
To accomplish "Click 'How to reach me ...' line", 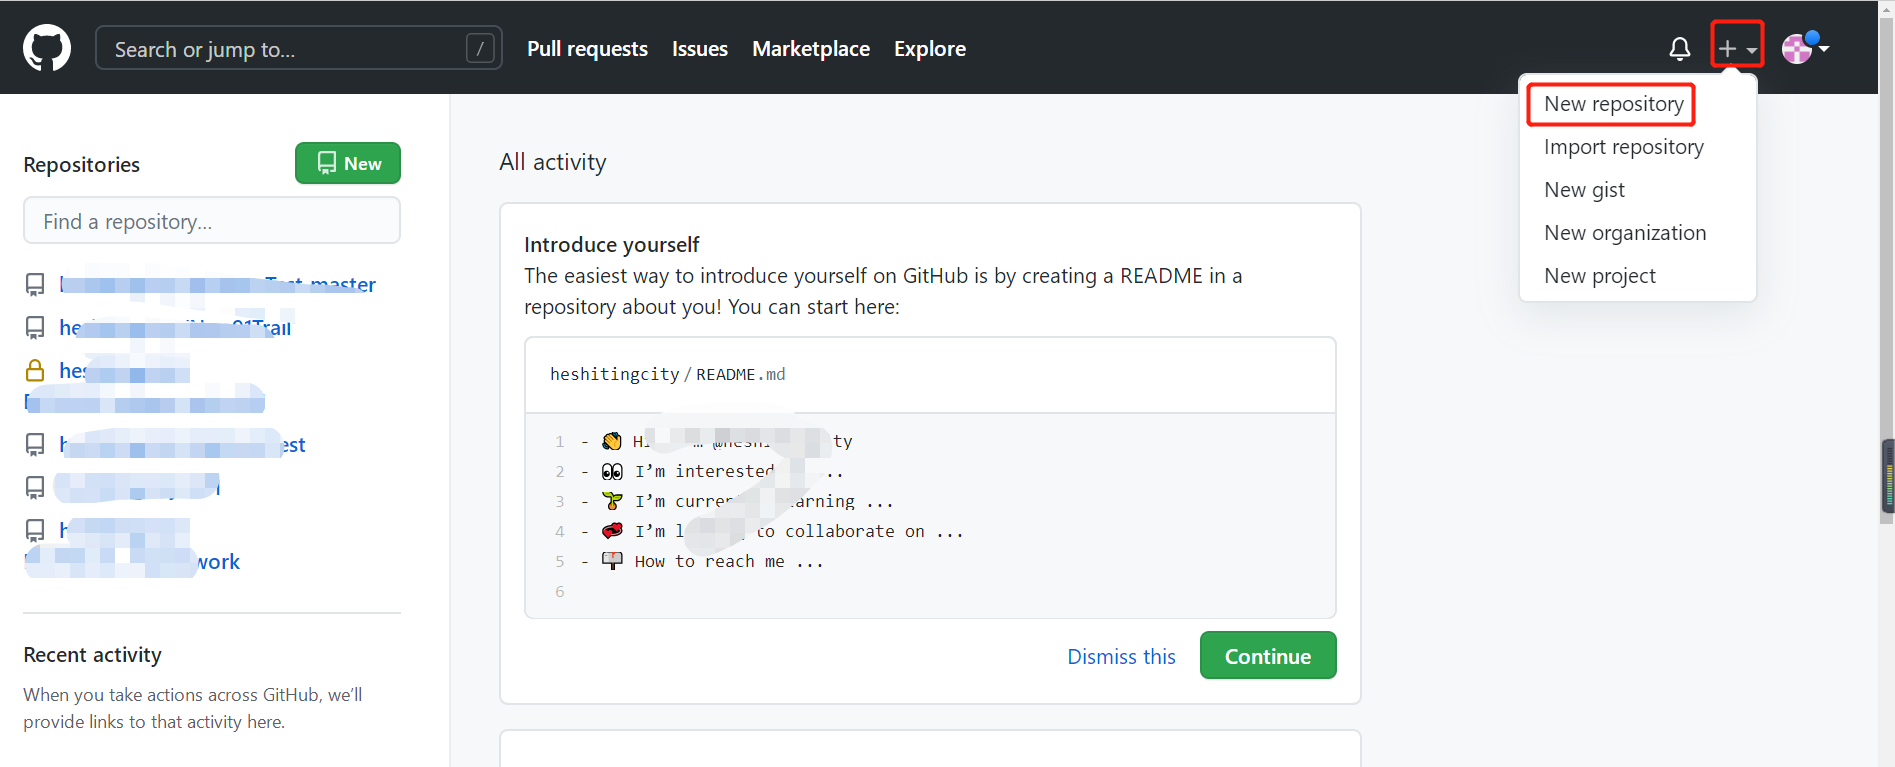I will tap(729, 562).
